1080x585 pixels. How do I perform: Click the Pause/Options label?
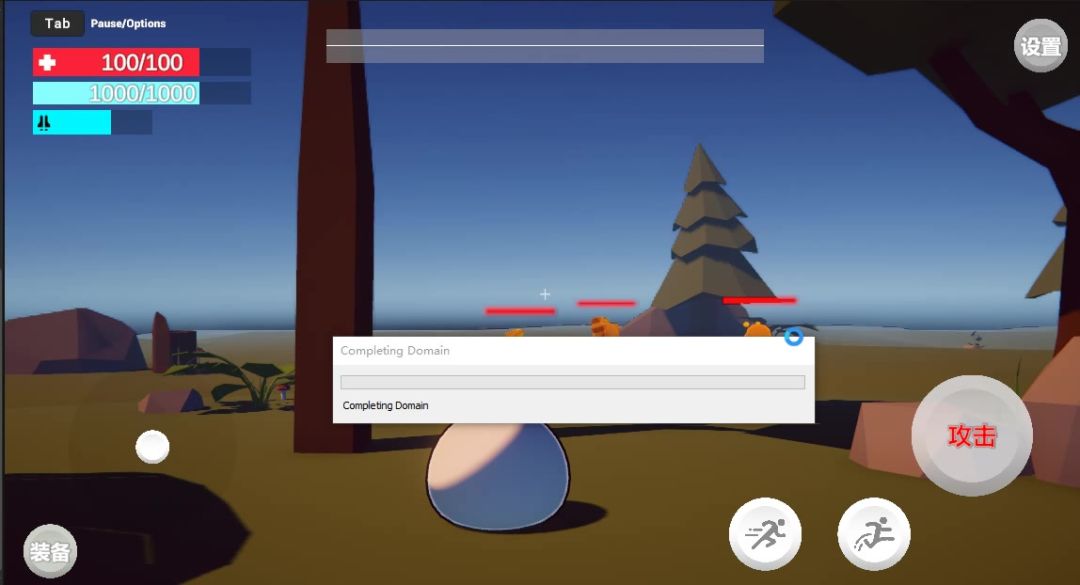point(128,23)
